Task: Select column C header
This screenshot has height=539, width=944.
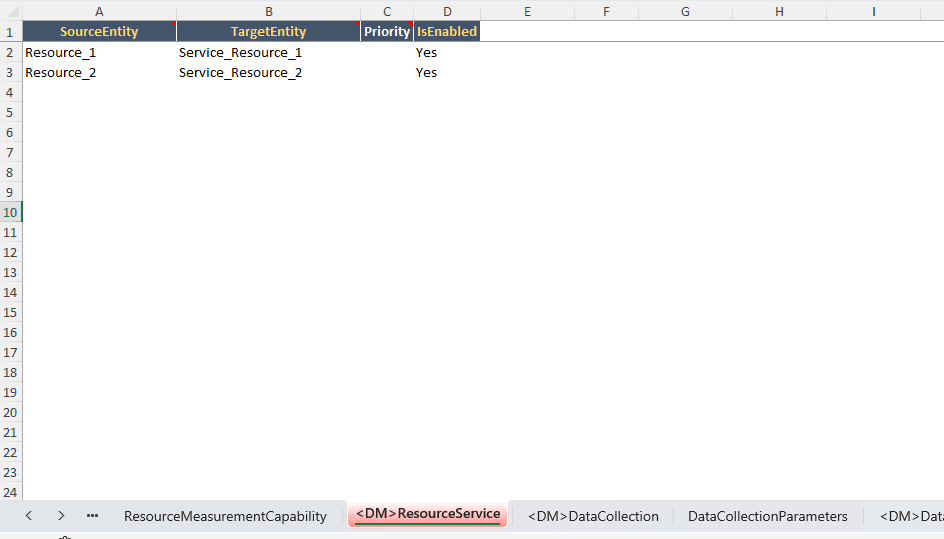Action: pos(387,11)
